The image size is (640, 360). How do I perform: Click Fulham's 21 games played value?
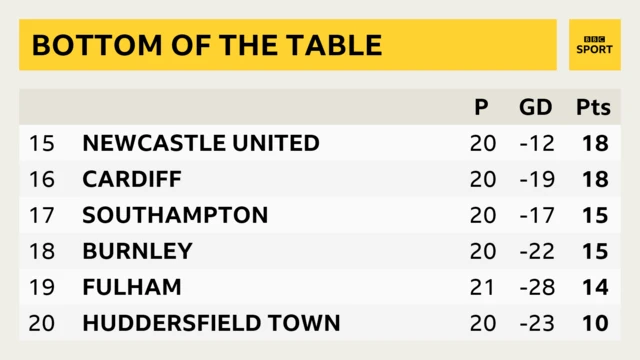point(482,287)
